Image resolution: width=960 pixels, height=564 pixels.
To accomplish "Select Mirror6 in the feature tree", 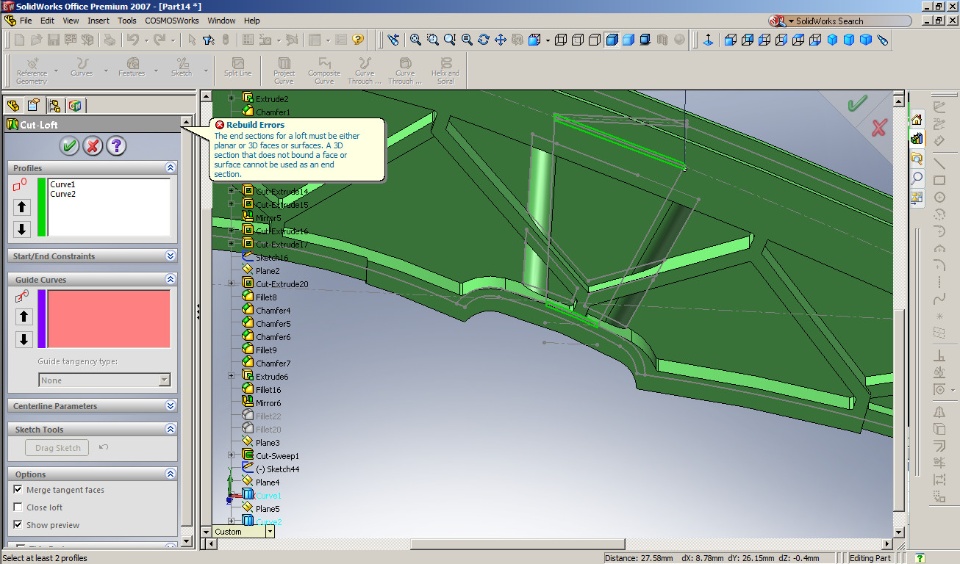I will pyautogui.click(x=268, y=403).
